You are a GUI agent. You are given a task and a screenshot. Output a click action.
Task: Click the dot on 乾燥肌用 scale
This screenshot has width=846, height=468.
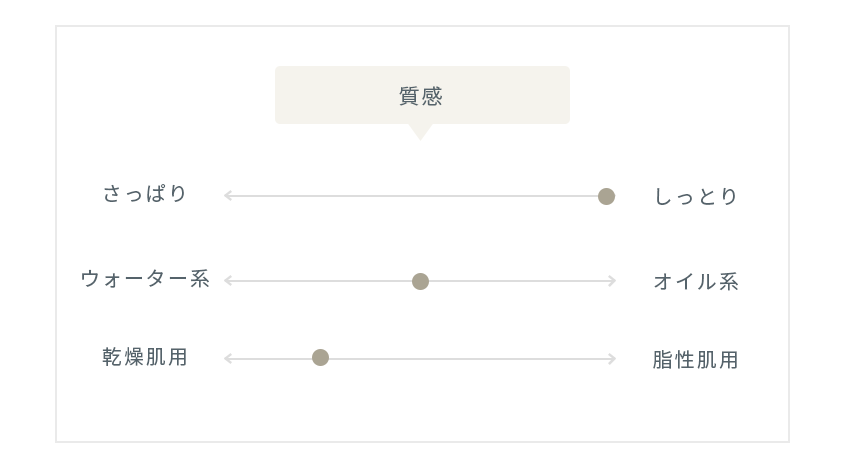pyautogui.click(x=320, y=357)
